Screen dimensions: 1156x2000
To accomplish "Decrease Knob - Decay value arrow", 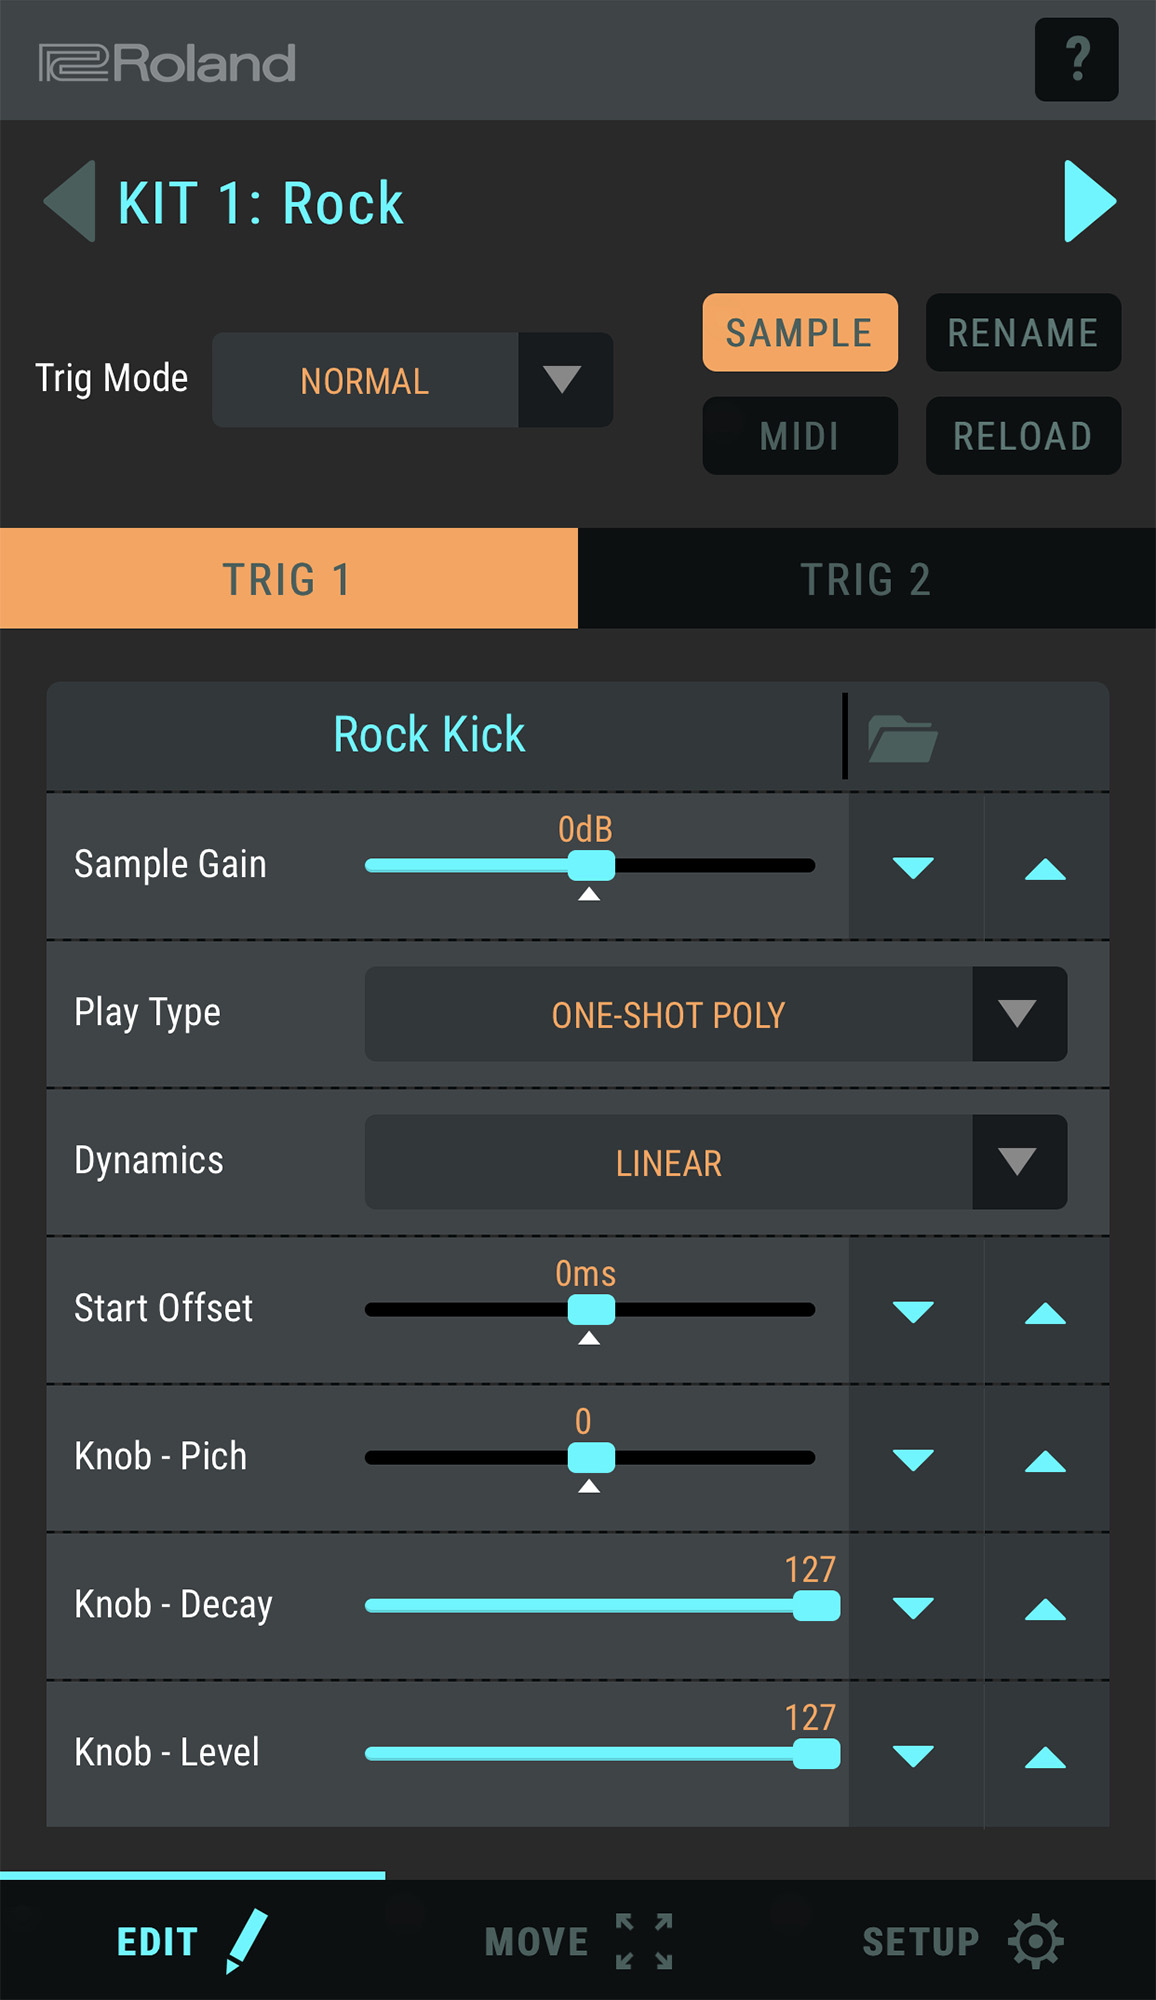I will [x=913, y=1608].
